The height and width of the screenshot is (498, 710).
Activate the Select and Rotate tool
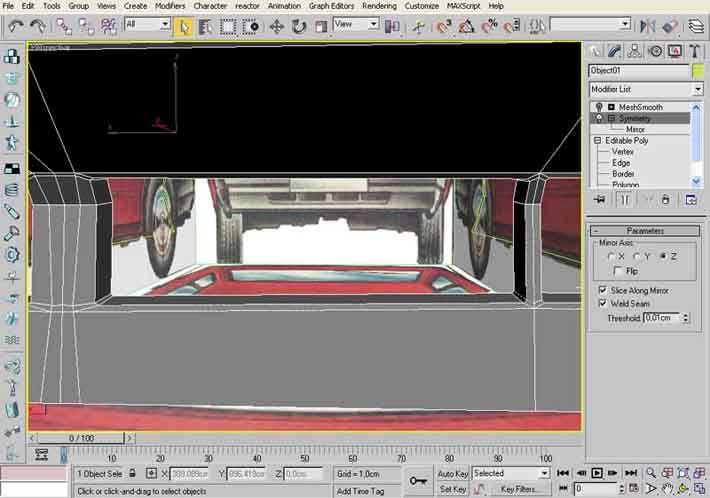coord(298,26)
